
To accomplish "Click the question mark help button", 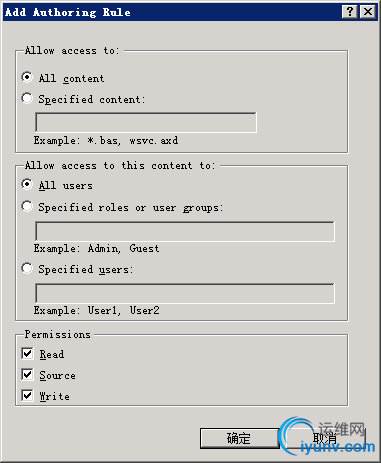I will point(350,12).
